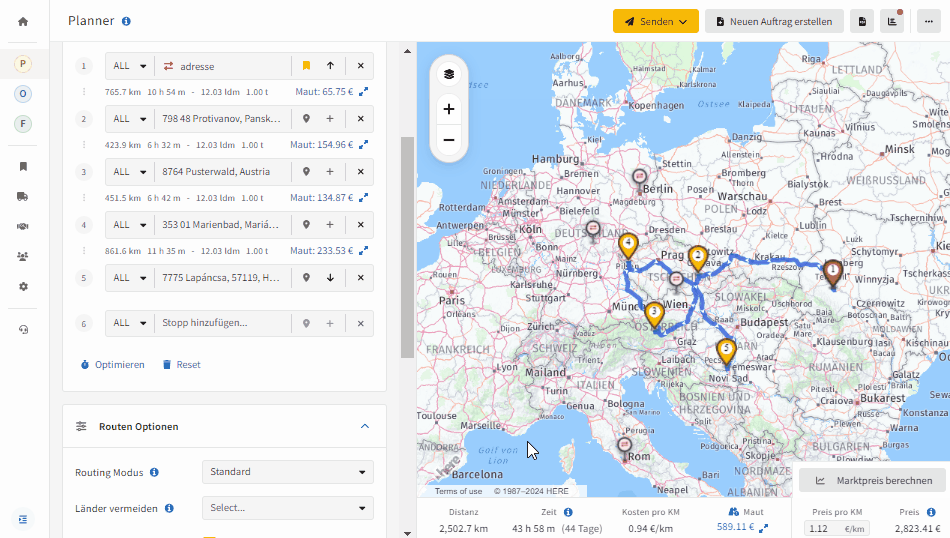Click the Preis info icon
The width and height of the screenshot is (950, 538).
pos(931,512)
